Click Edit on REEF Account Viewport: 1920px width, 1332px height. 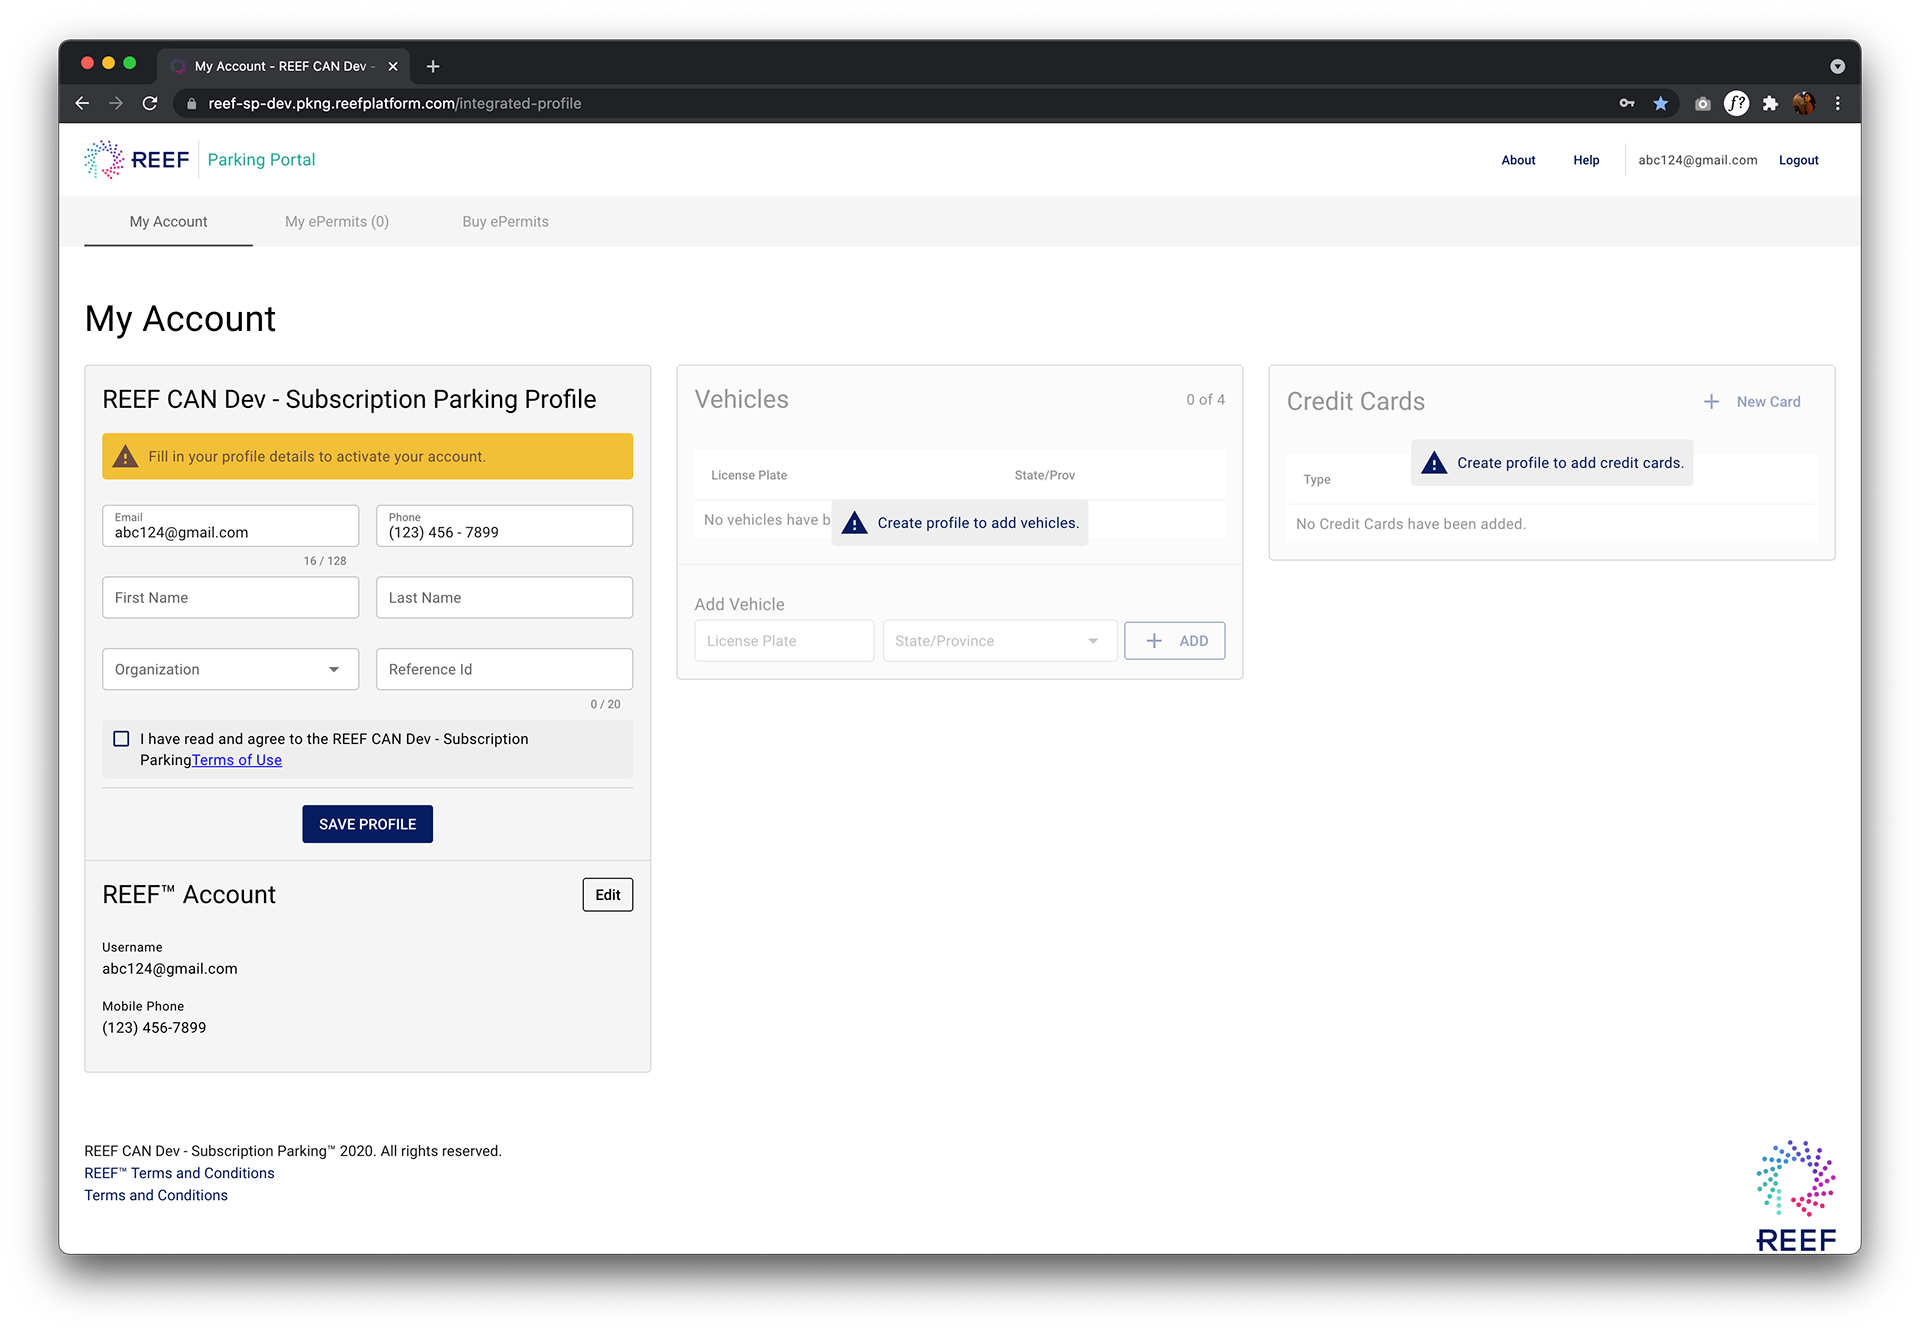point(608,895)
